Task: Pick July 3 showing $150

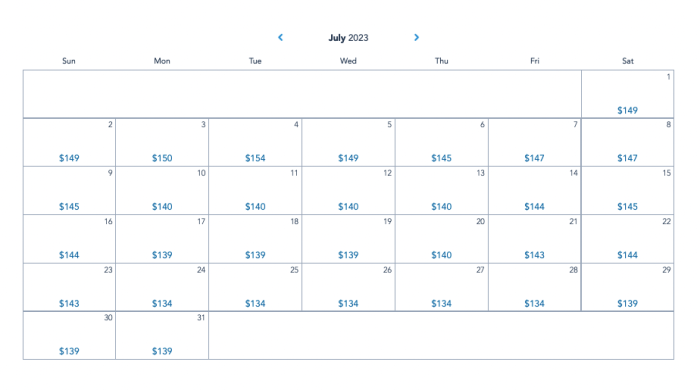Action: [162, 142]
